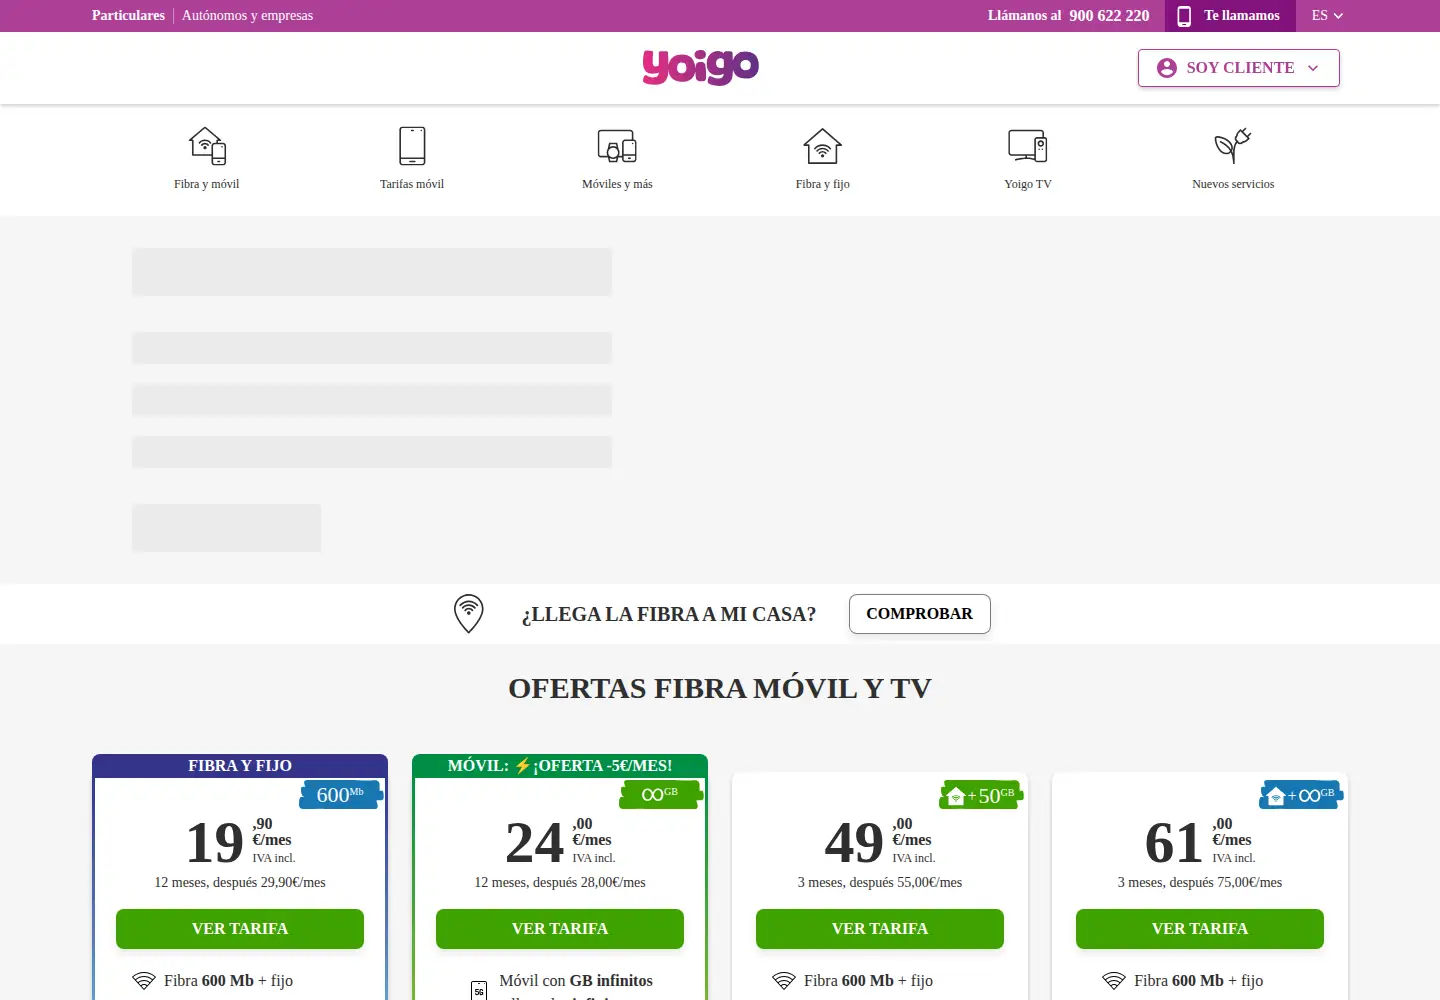Open Nuevos servicios menu label
The height and width of the screenshot is (1000, 1440).
(1233, 184)
